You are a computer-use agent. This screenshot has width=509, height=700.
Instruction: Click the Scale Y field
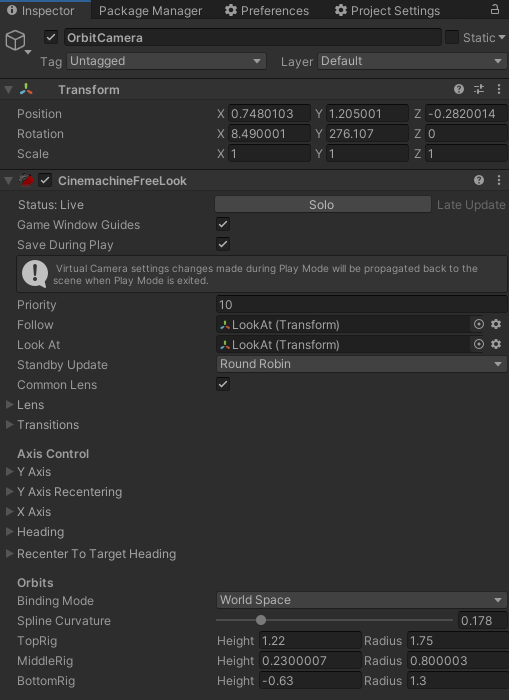click(367, 154)
